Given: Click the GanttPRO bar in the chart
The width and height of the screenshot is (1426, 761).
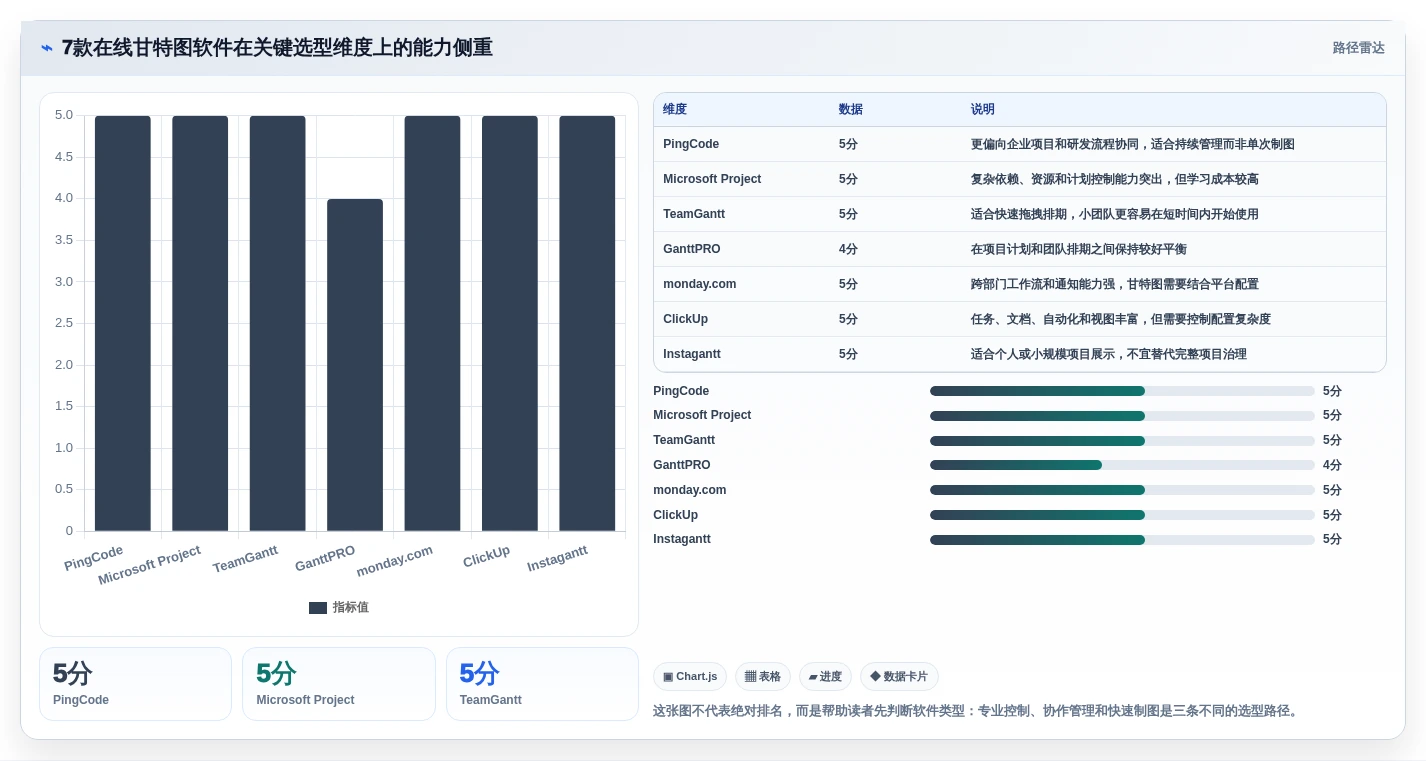Looking at the screenshot, I should (355, 365).
